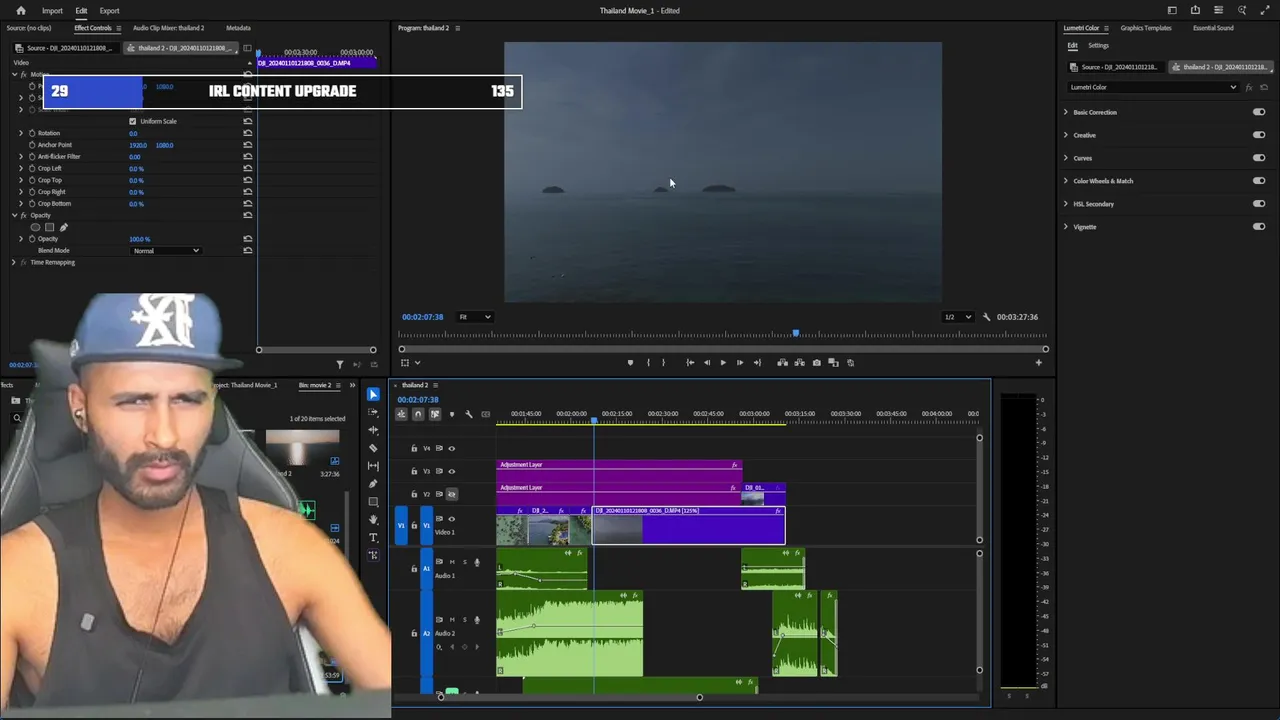This screenshot has width=1280, height=720.
Task: Lock the V4 track
Action: click(x=414, y=448)
